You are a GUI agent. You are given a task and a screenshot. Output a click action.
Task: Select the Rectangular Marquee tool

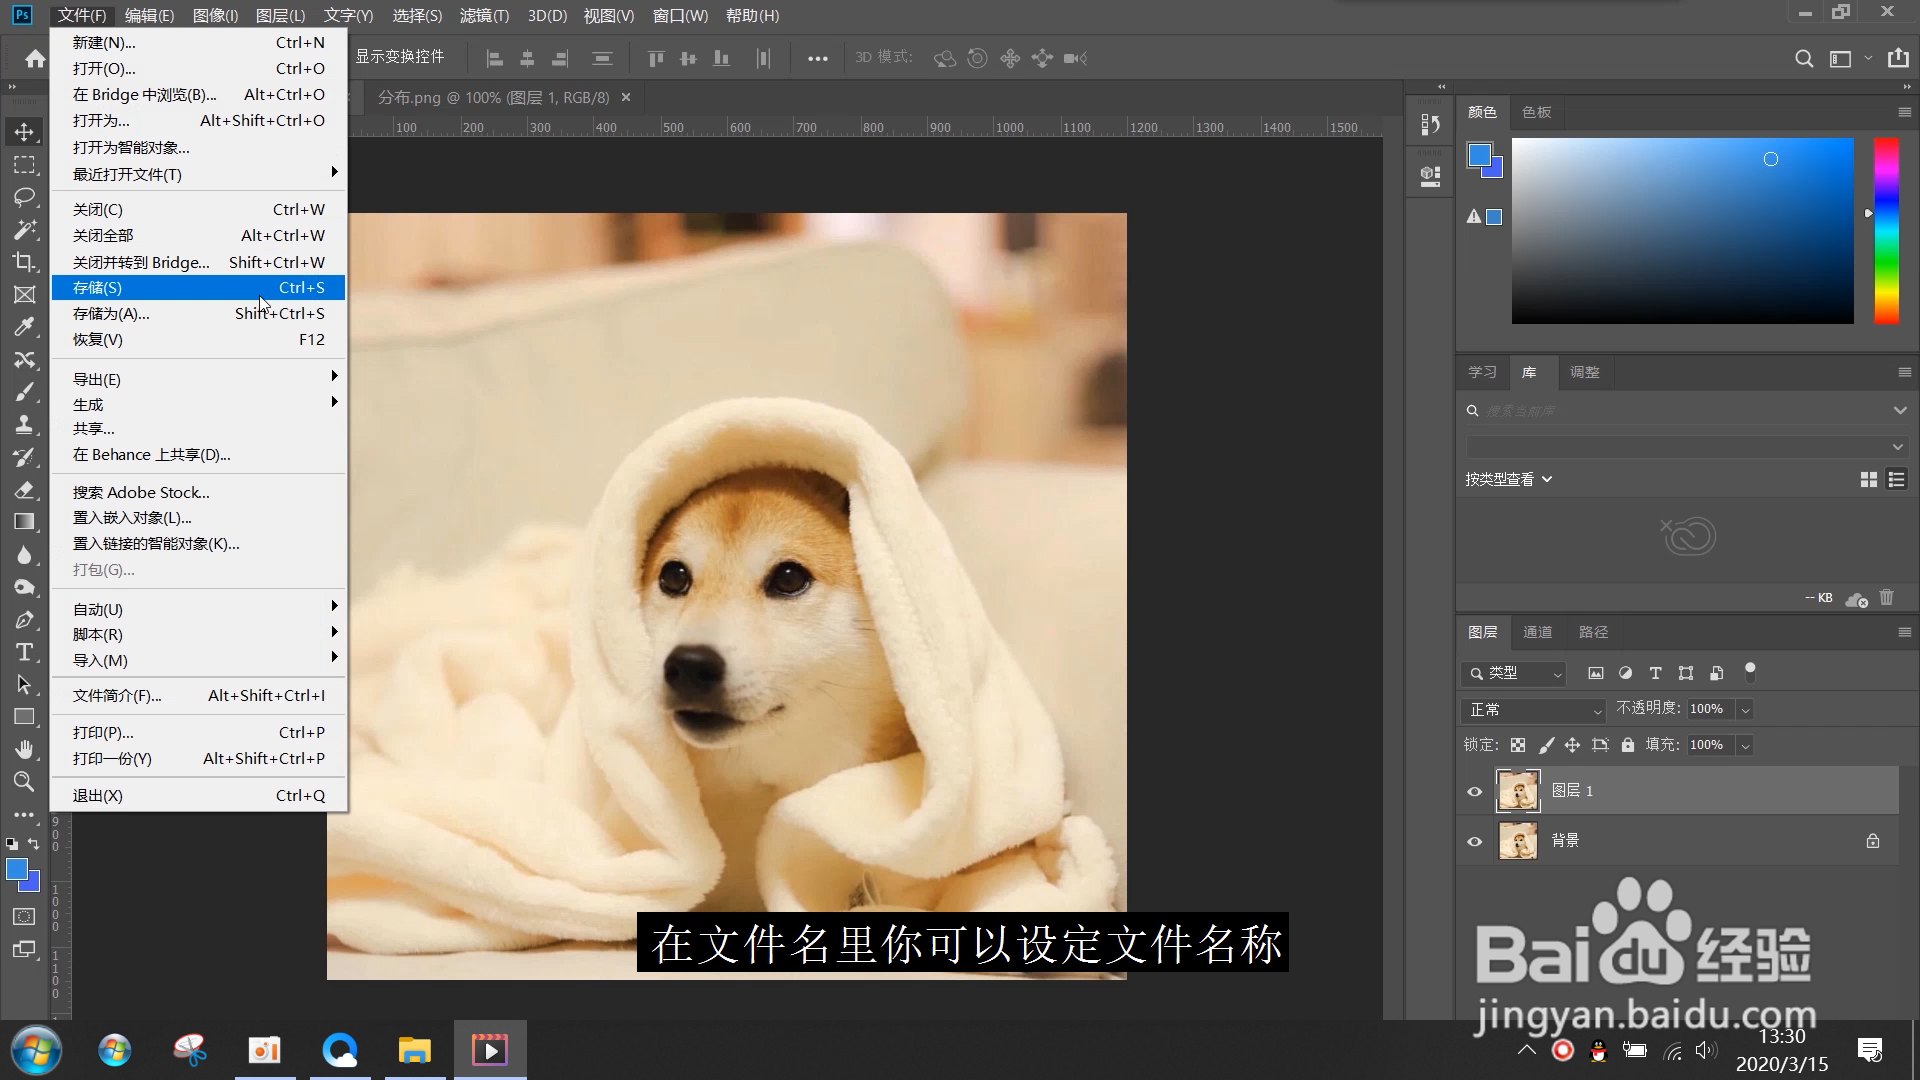pos(24,165)
